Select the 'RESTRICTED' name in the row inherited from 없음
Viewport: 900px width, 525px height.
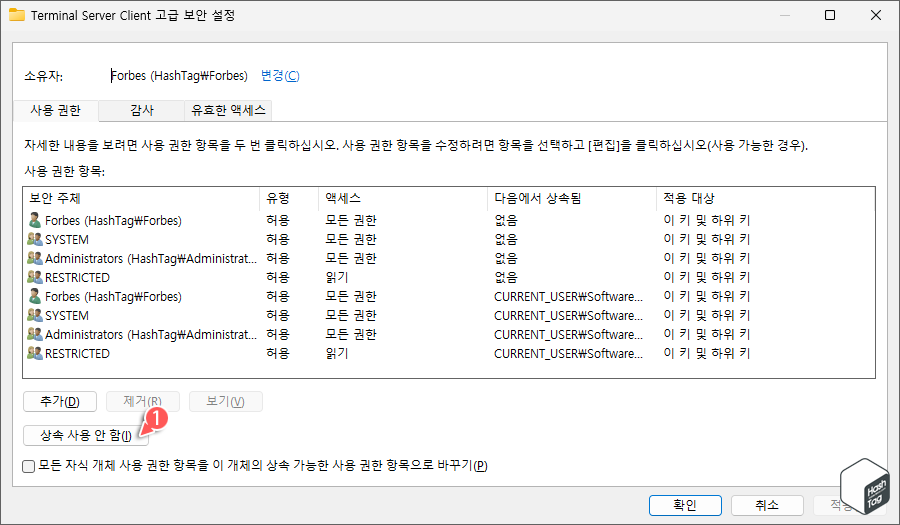[77, 278]
